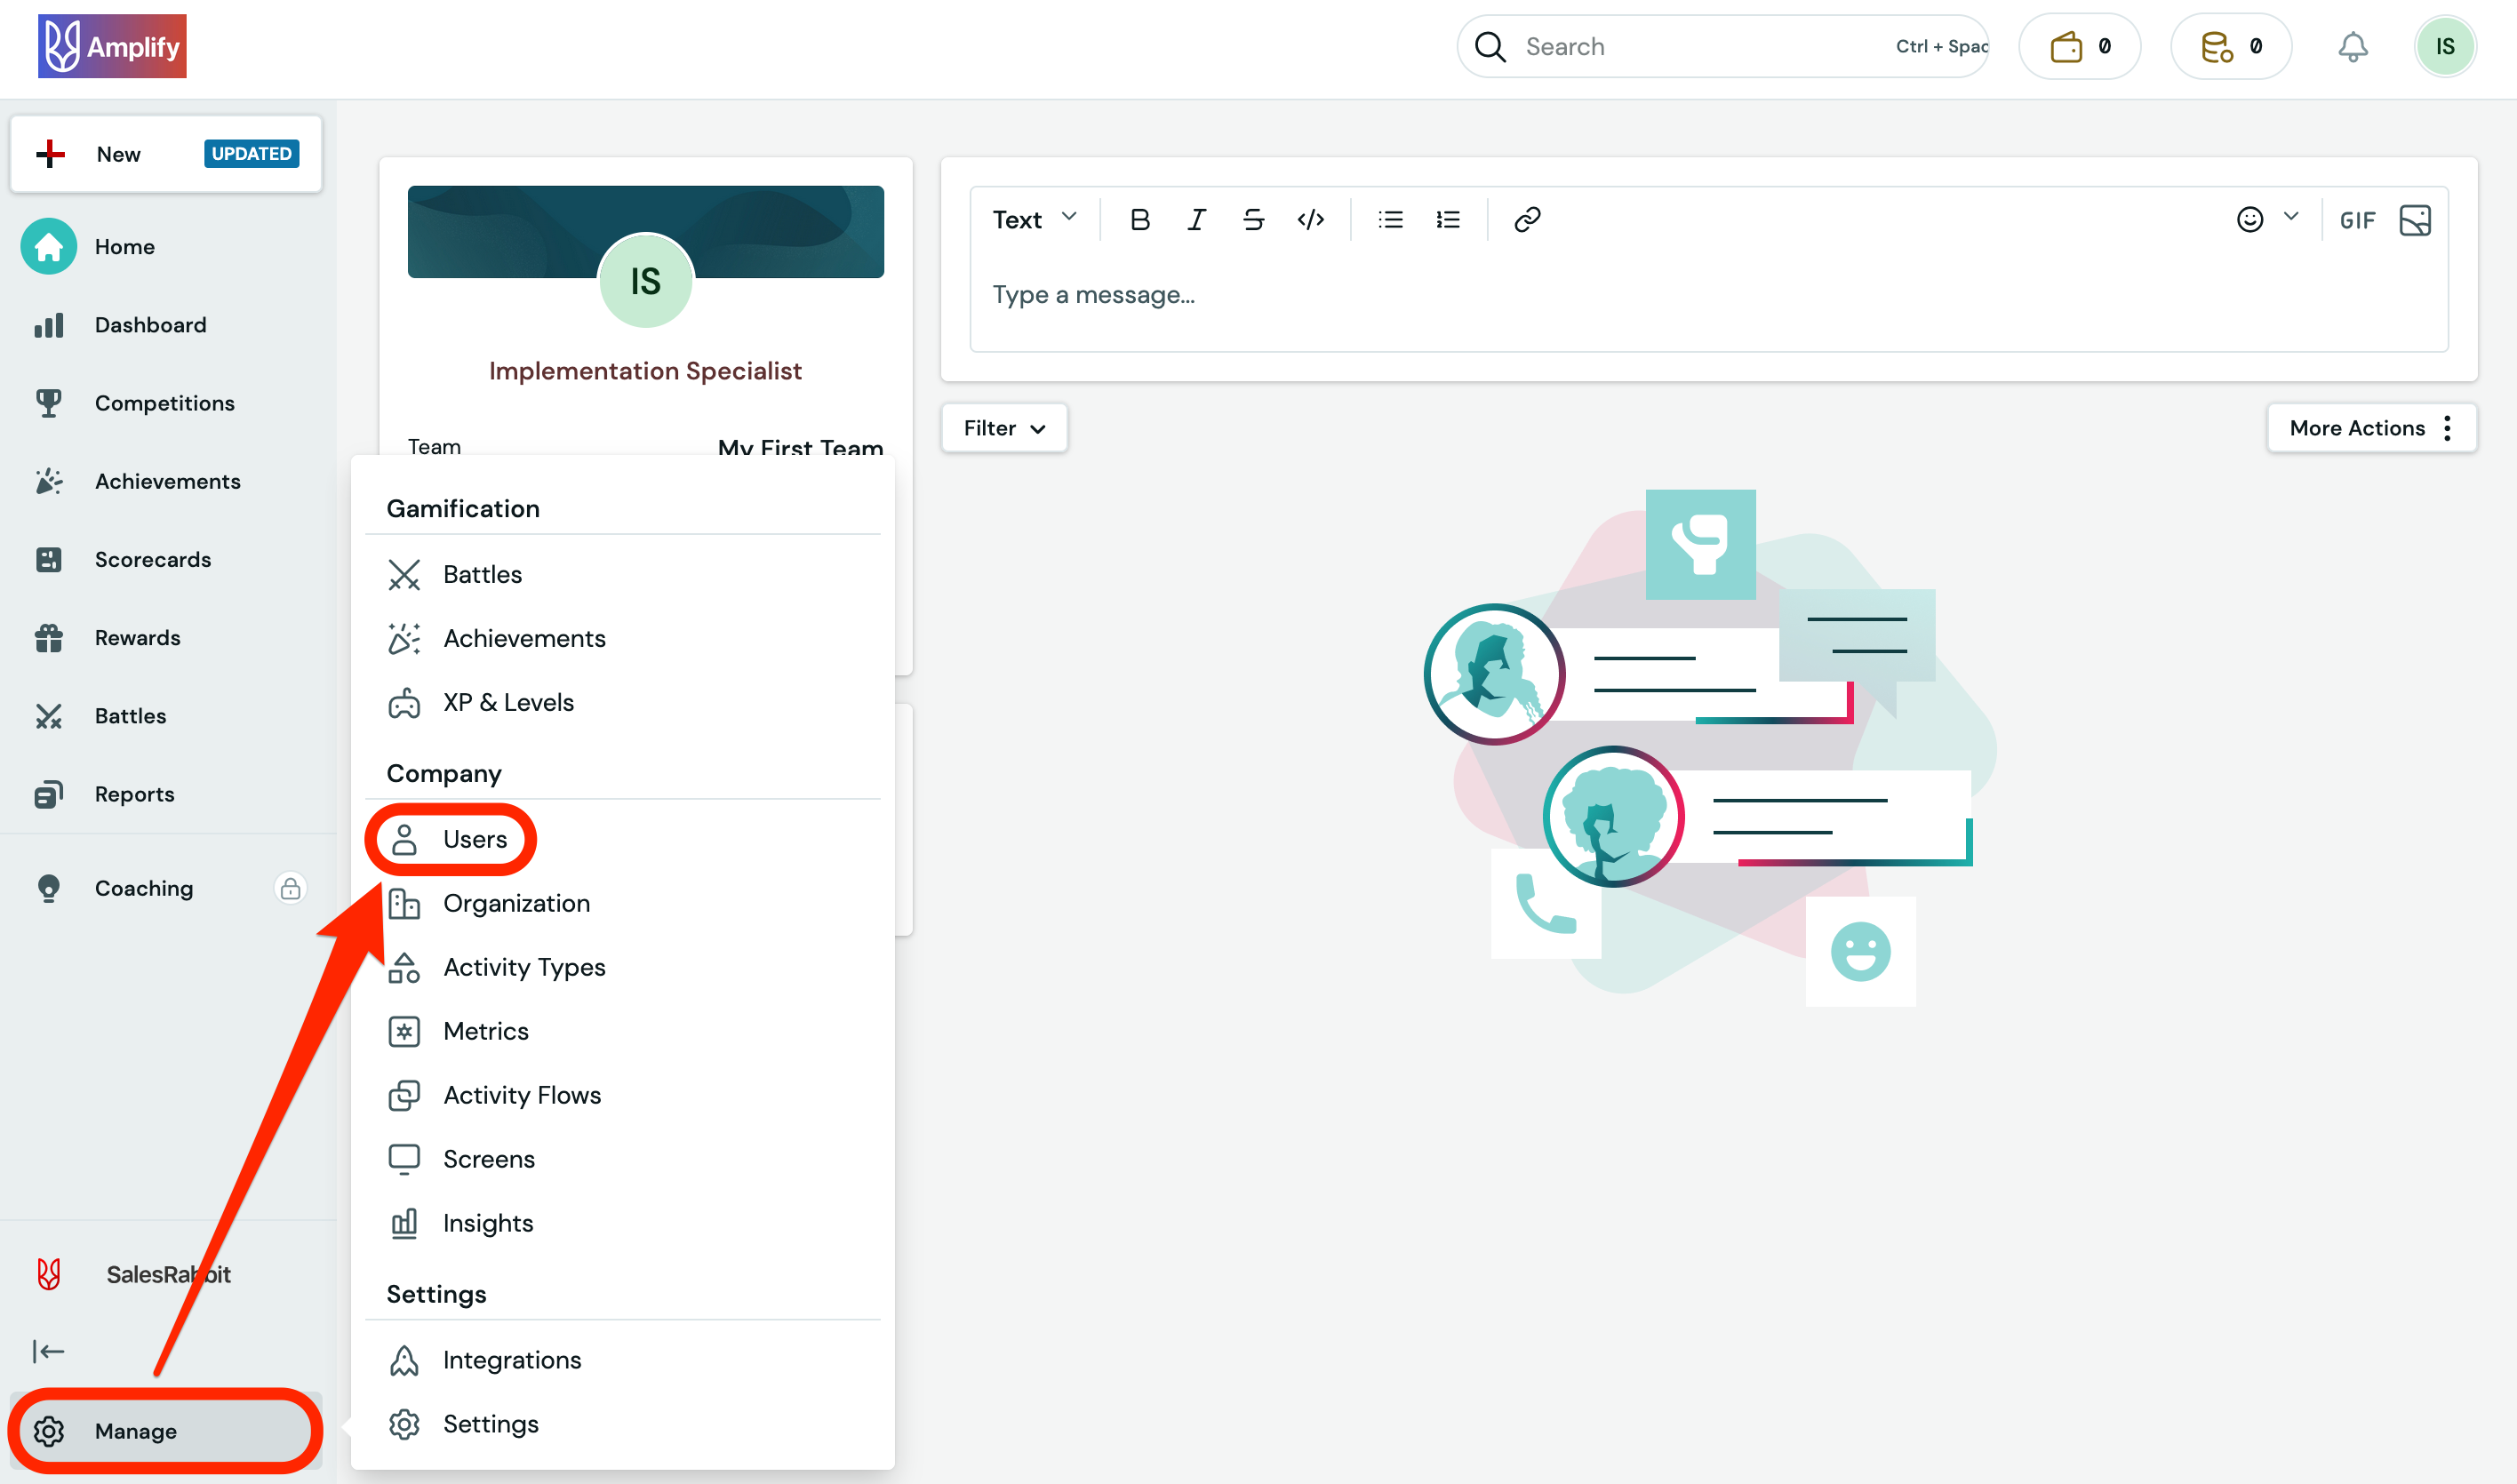Click the image upload icon
The height and width of the screenshot is (1484, 2517).
point(2414,220)
